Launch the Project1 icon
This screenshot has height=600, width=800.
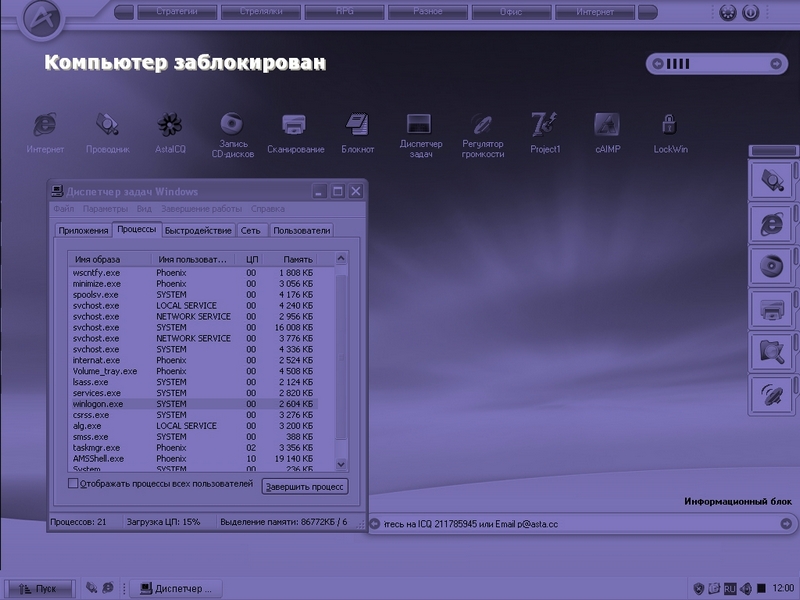tap(545, 132)
